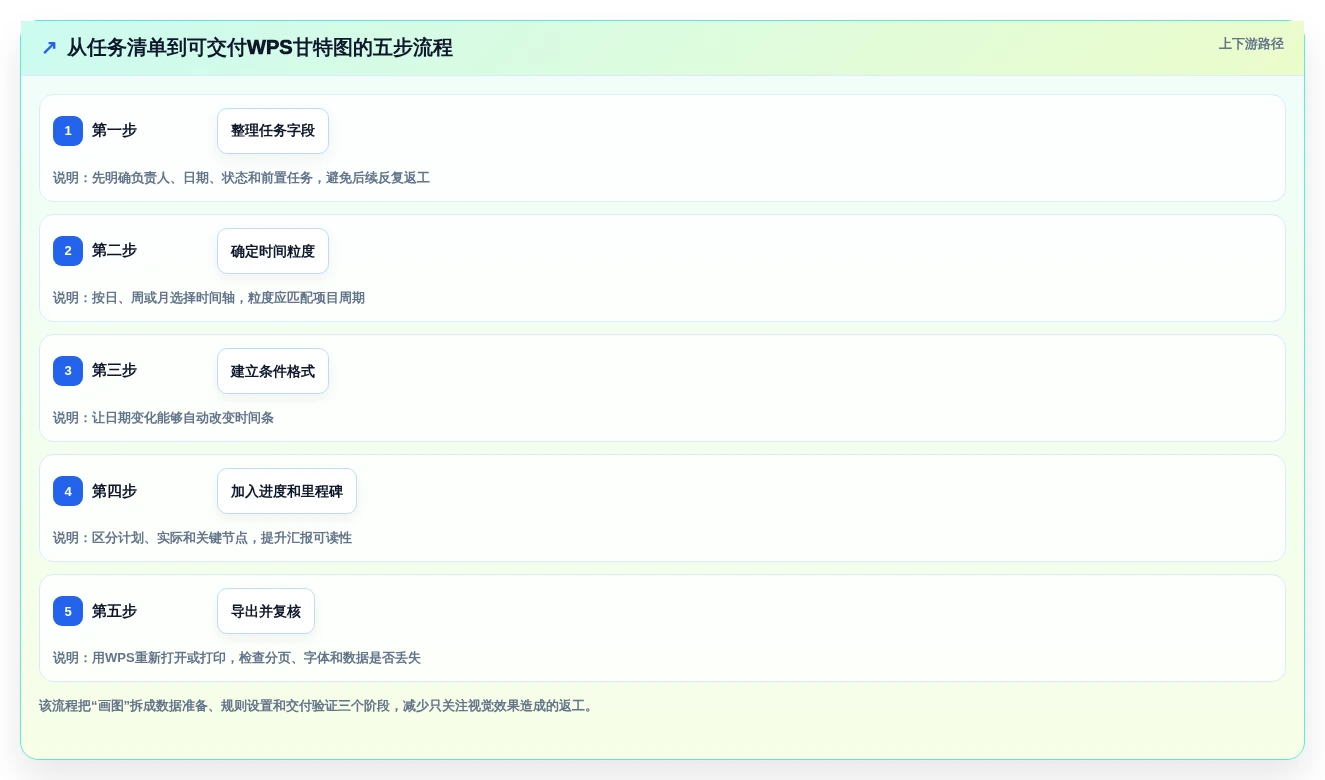Select the 第四步 label
Viewport: 1325px width, 780px height.
click(114, 491)
